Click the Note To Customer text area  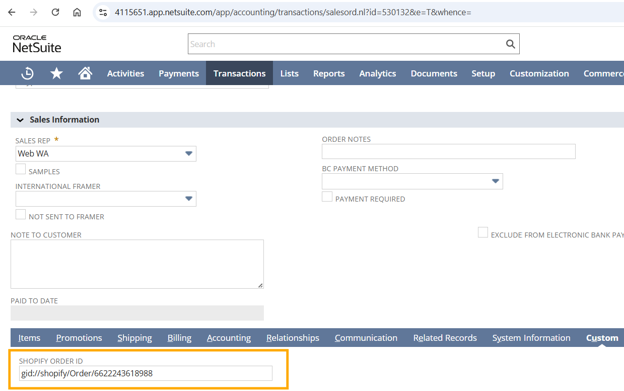pyautogui.click(x=137, y=264)
